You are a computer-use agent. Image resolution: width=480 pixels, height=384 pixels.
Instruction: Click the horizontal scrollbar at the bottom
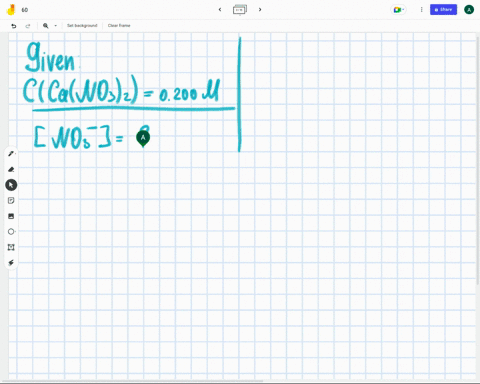tap(132, 381)
